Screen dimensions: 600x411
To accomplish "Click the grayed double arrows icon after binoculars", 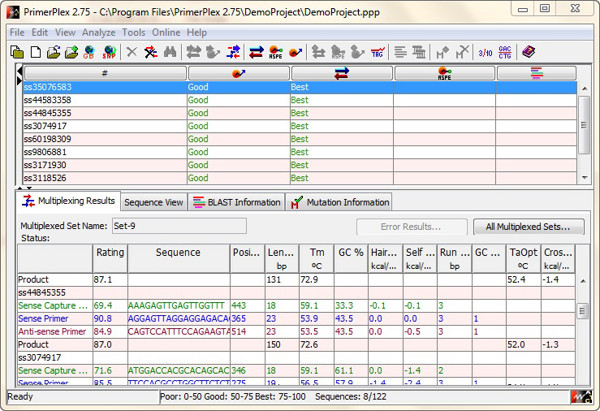I will (x=194, y=52).
